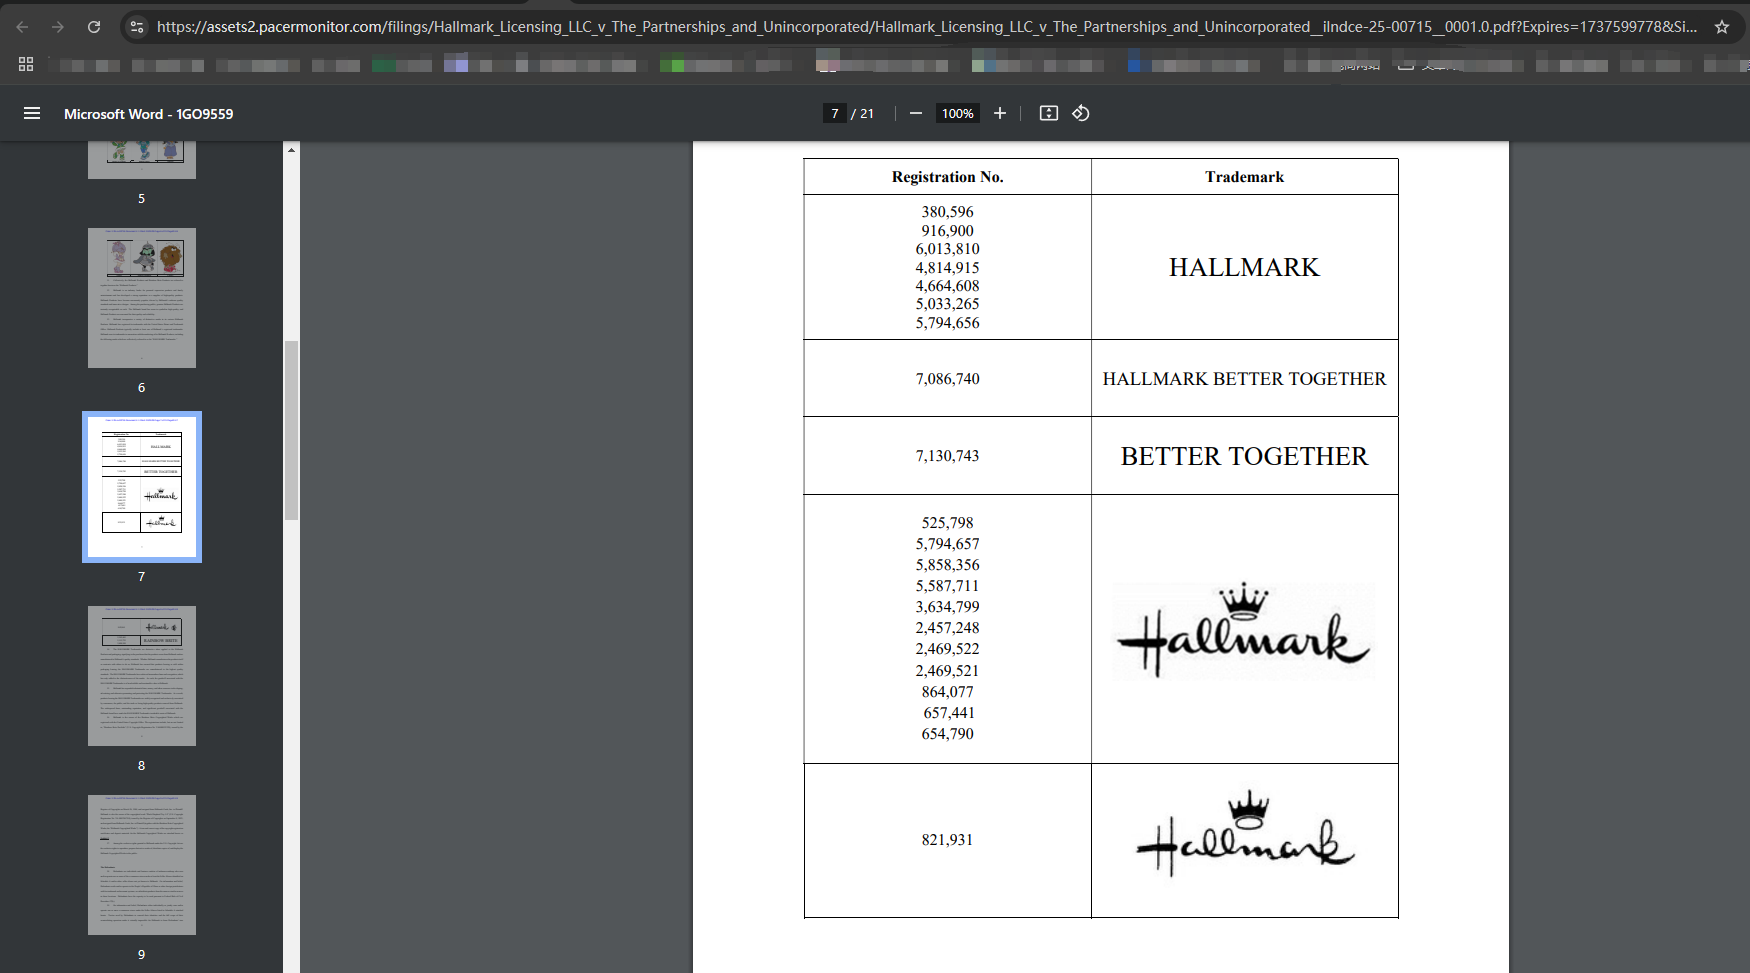Click registration number 525,798
The width and height of the screenshot is (1750, 973).
point(947,523)
